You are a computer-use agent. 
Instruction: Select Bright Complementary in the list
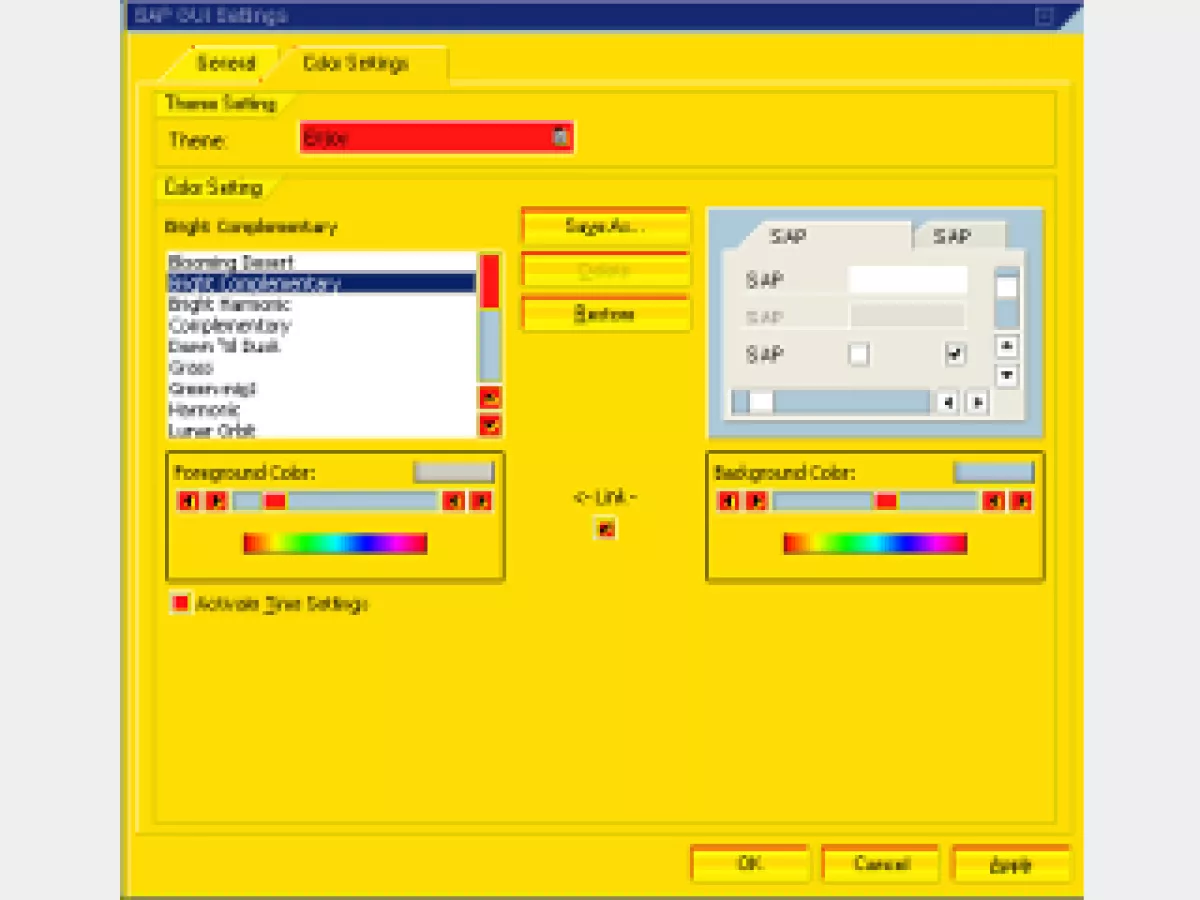pyautogui.click(x=321, y=283)
